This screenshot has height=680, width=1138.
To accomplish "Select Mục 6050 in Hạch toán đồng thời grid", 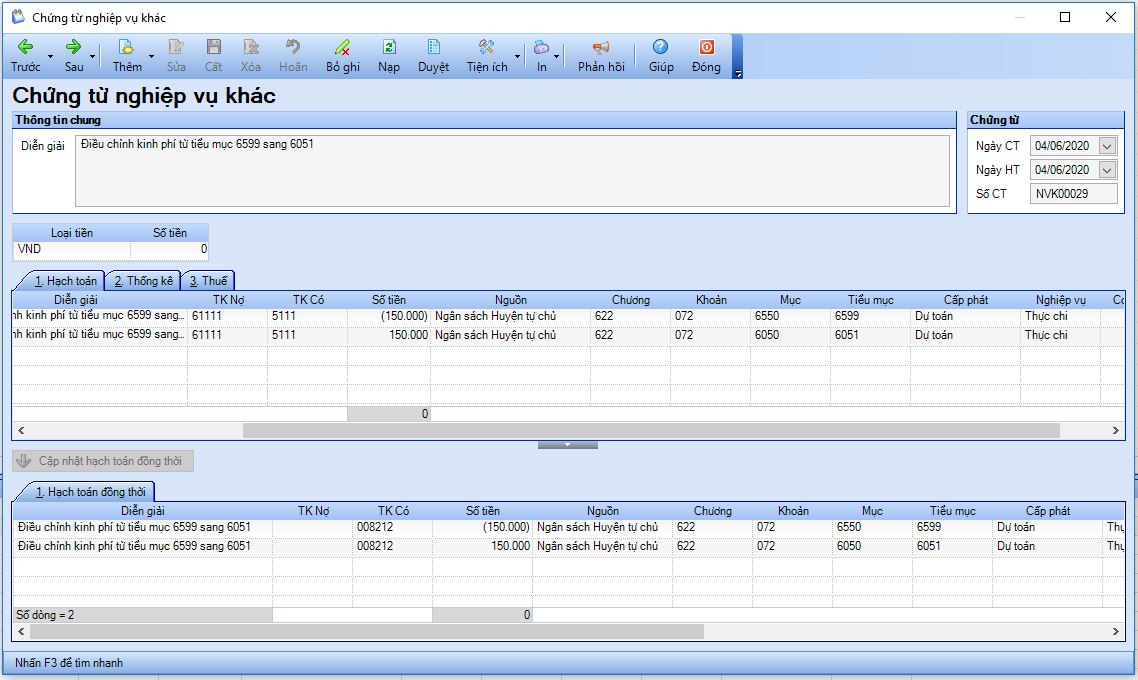I will click(x=872, y=546).
